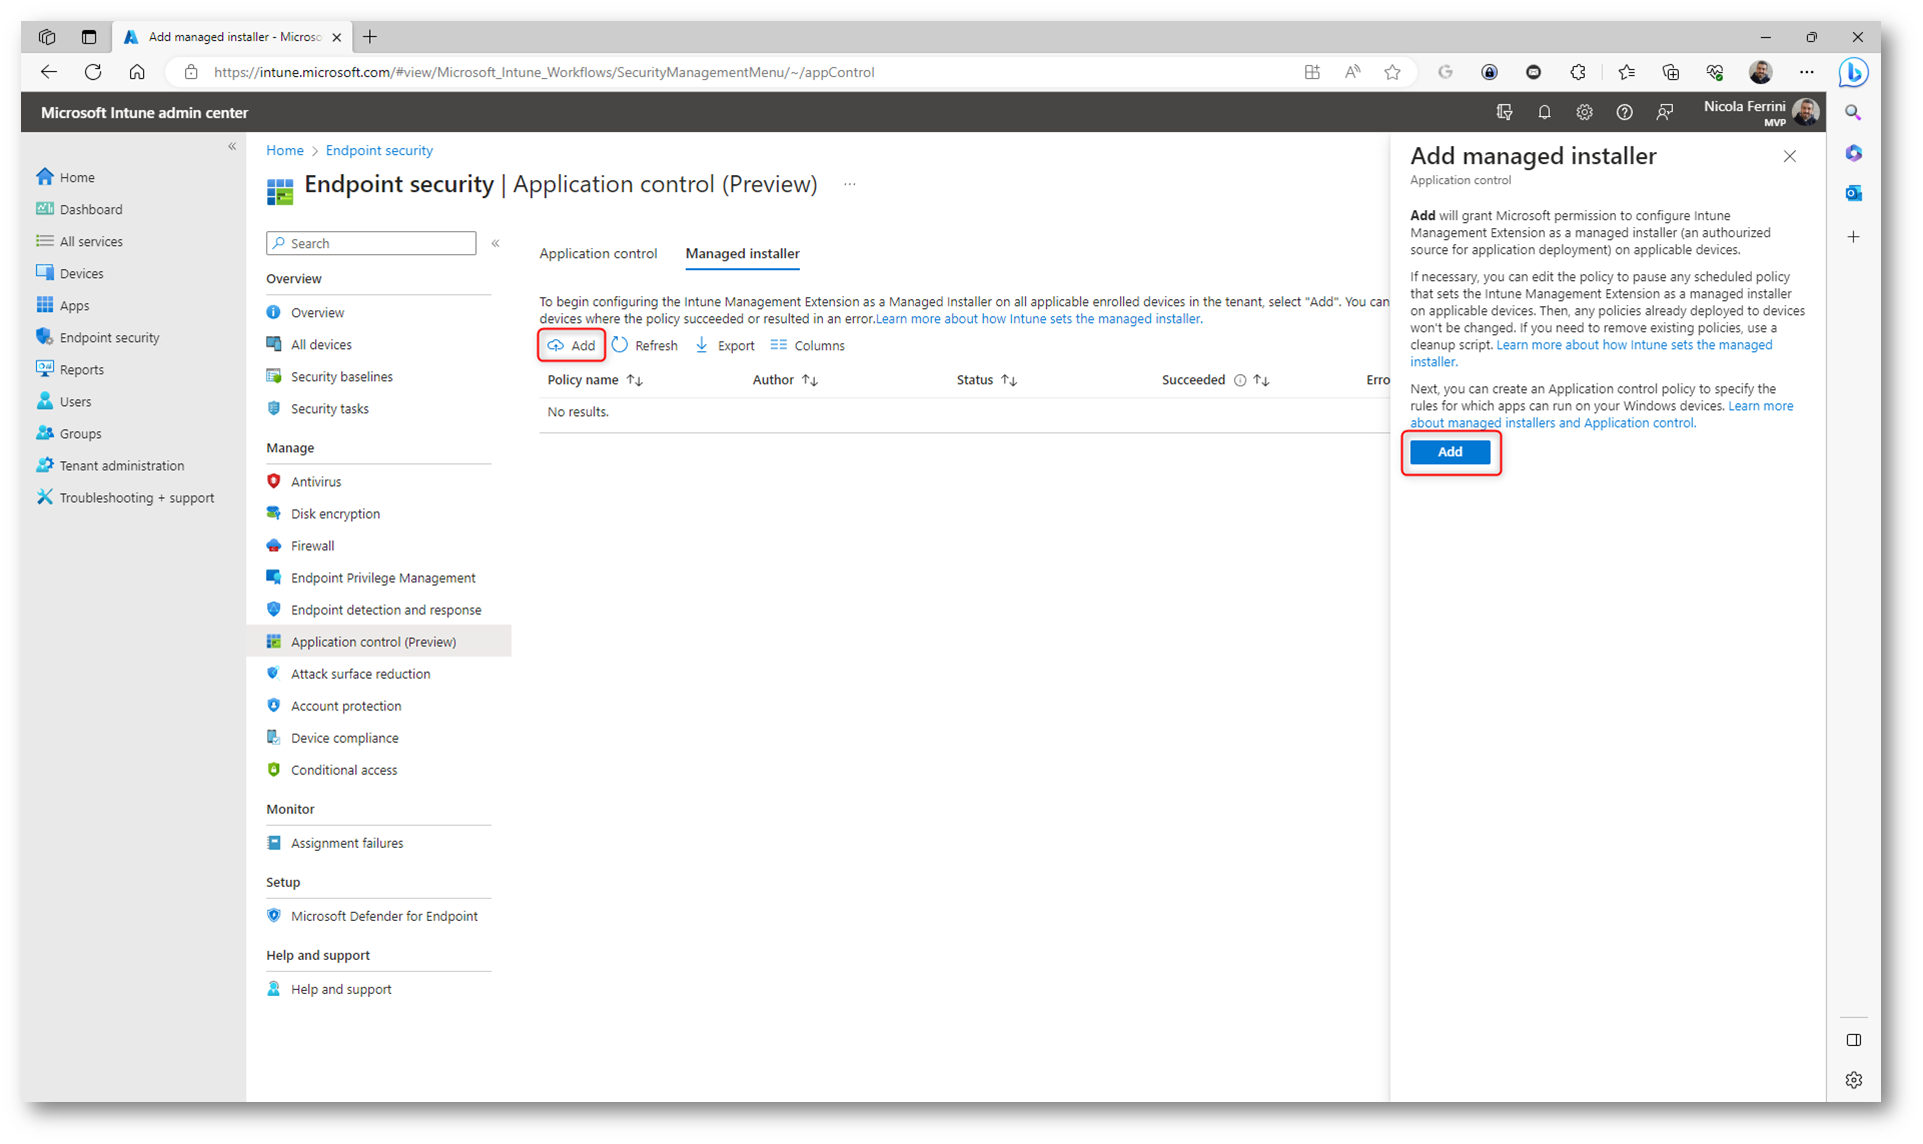Image resolution: width=1923 pixels, height=1144 pixels.
Task: Sort by Policy name column
Action: [594, 380]
